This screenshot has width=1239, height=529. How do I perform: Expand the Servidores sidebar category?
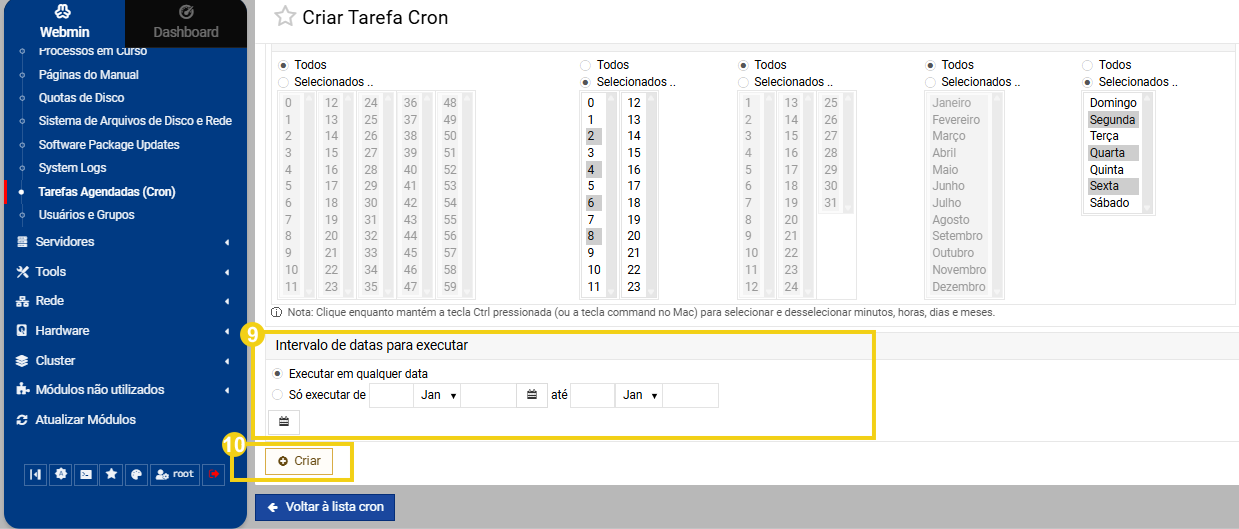123,242
